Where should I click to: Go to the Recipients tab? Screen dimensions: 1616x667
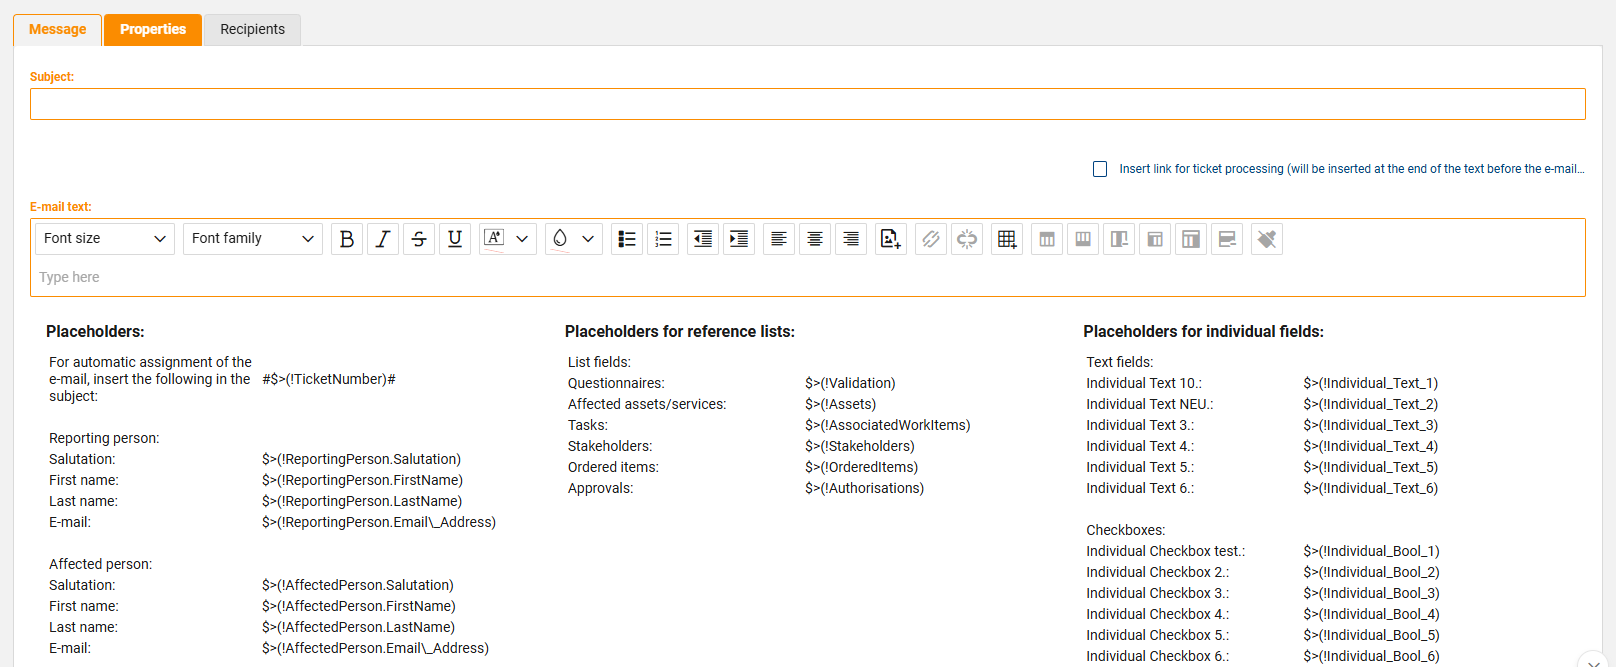tap(252, 29)
